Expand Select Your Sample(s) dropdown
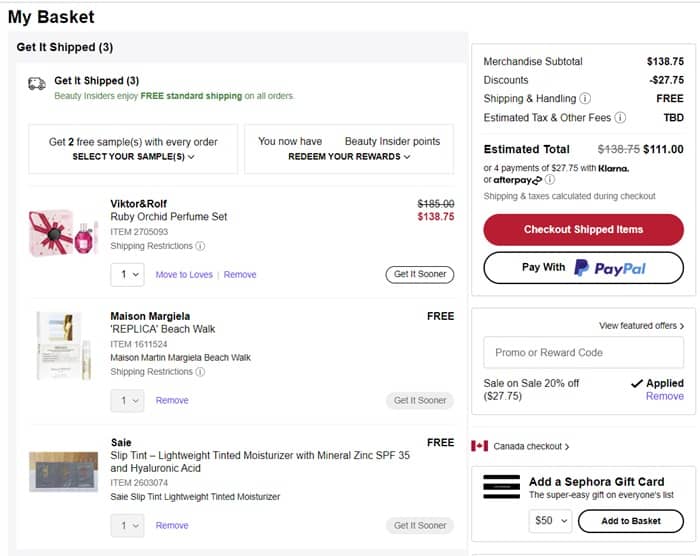Viewport: 700px width, 556px height. point(133,157)
